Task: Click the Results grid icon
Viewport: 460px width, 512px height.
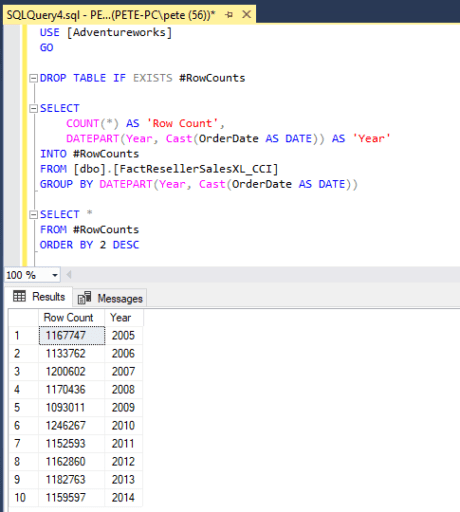Action: pyautogui.click(x=19, y=296)
